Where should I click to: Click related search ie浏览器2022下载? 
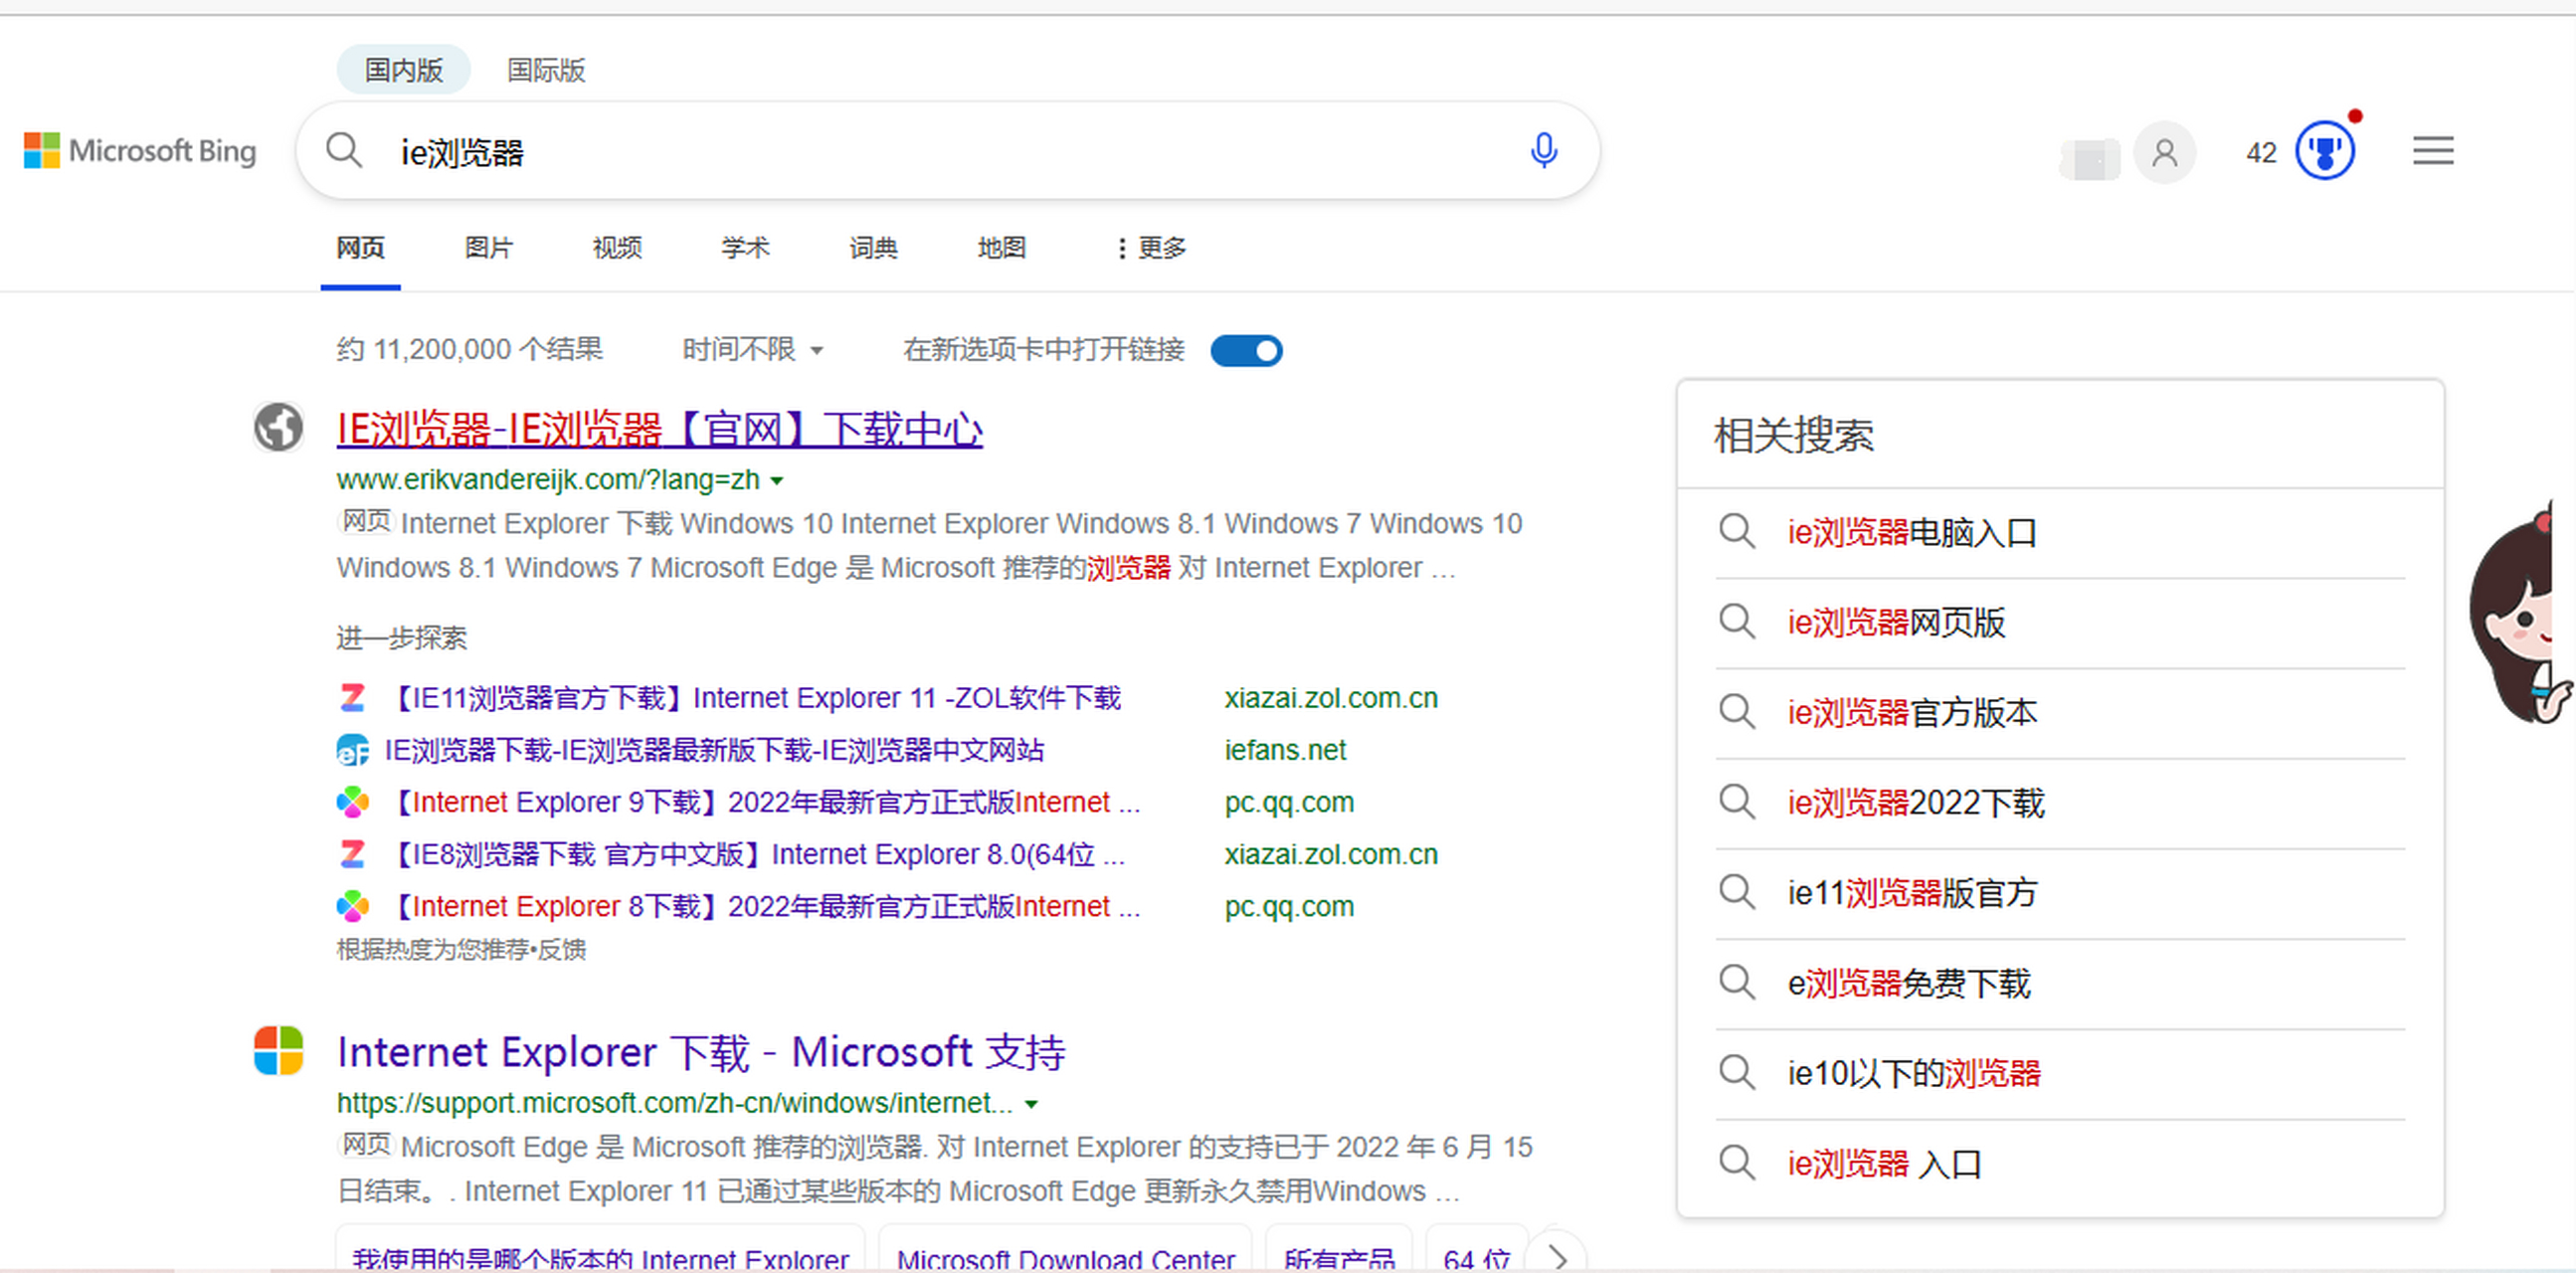1916,802
